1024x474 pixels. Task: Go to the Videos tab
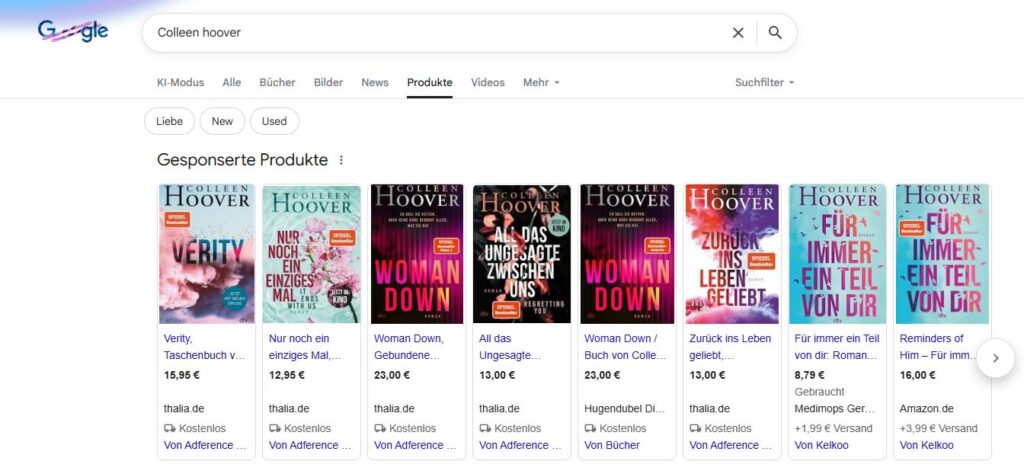(x=488, y=82)
